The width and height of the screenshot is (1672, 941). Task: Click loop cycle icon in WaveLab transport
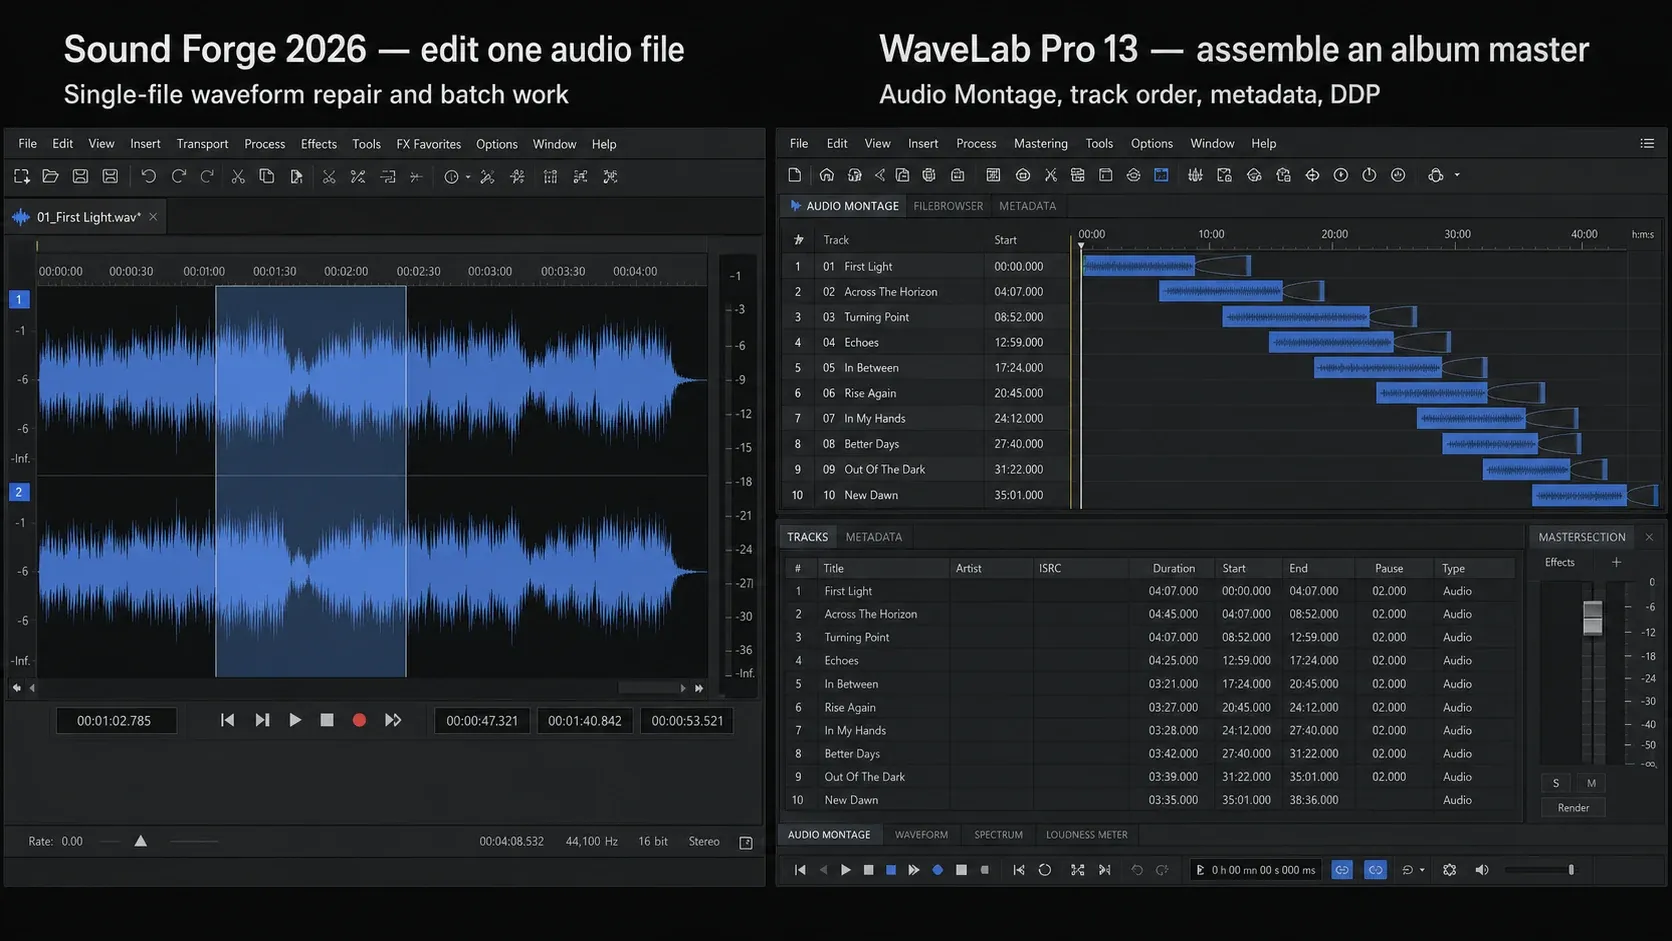pyautogui.click(x=1045, y=870)
